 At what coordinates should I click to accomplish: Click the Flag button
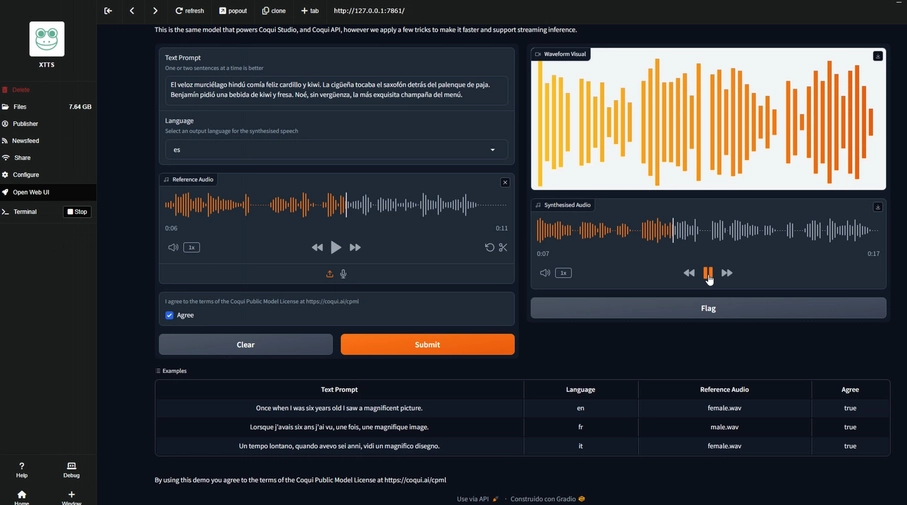pyautogui.click(x=708, y=308)
